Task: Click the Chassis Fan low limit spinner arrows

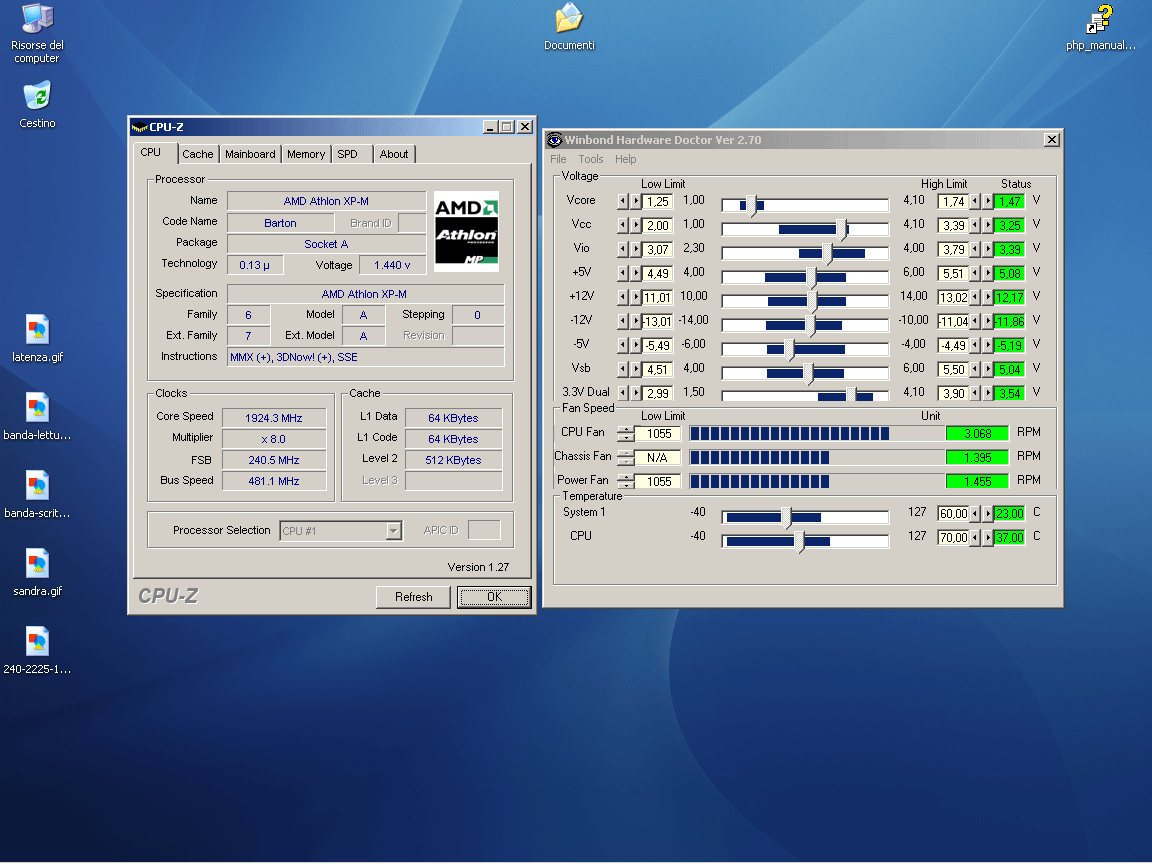Action: tap(625, 458)
